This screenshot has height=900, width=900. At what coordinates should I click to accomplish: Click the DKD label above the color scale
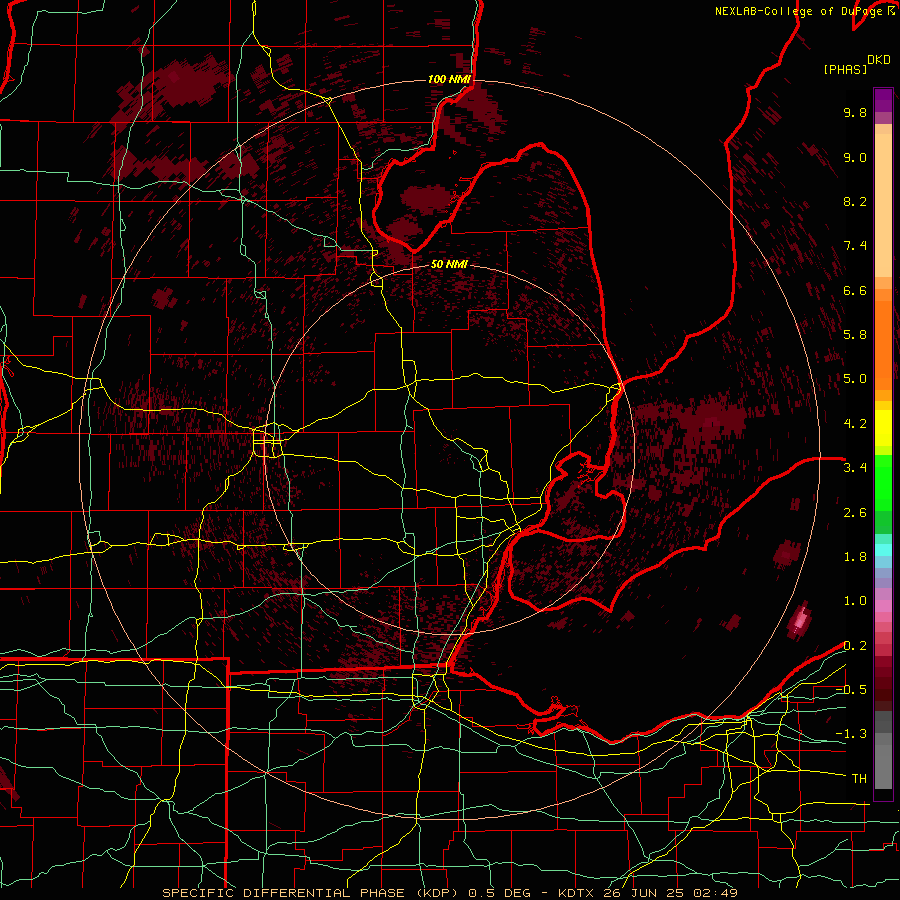(879, 60)
